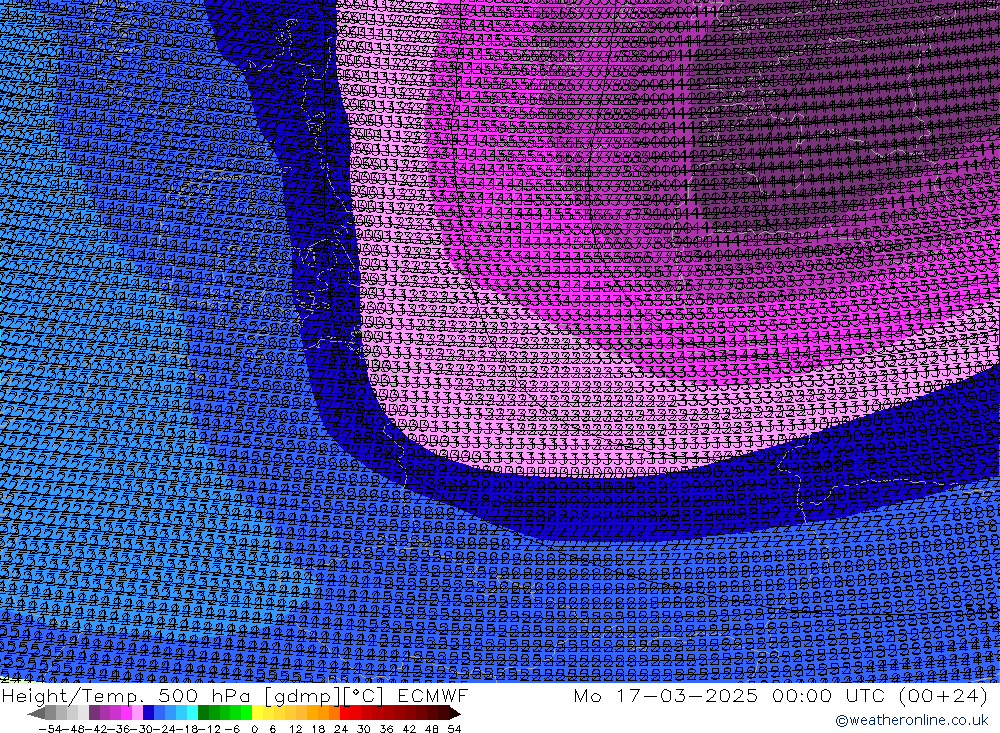
Task: Pick the light pink legend swatch
Action: 137,713
